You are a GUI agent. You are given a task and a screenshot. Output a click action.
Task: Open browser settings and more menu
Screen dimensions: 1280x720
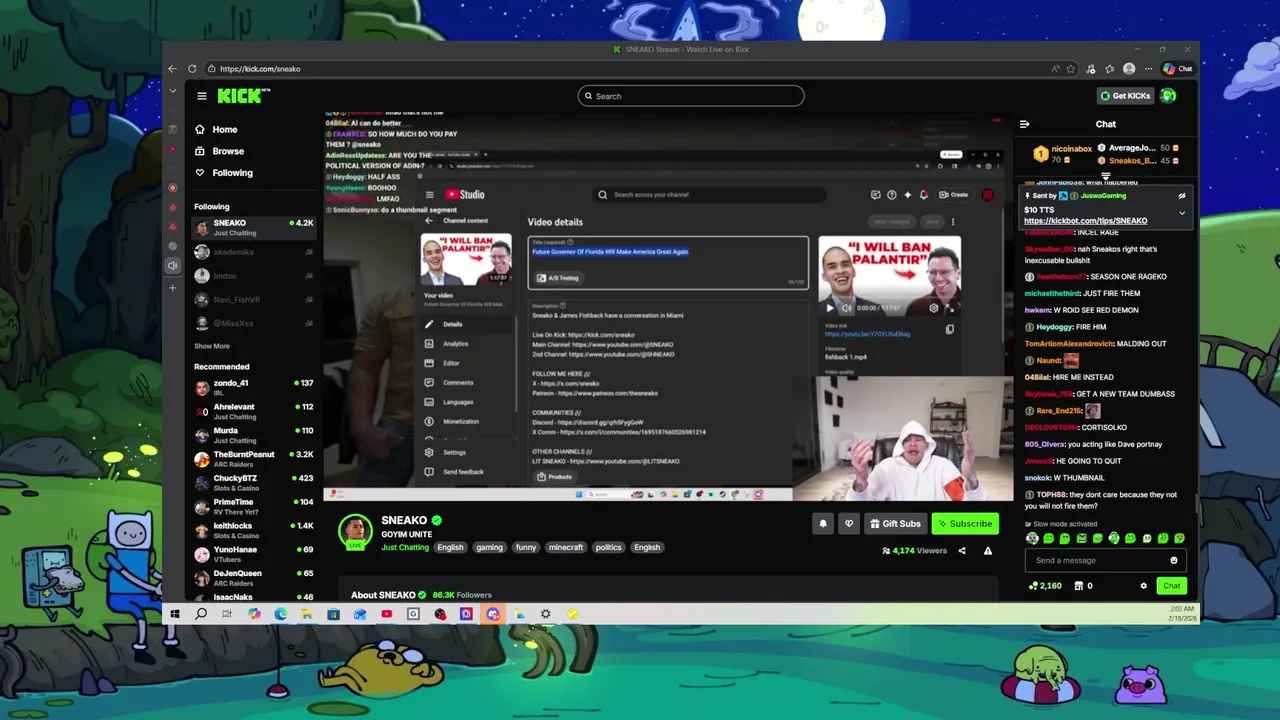(x=1148, y=69)
